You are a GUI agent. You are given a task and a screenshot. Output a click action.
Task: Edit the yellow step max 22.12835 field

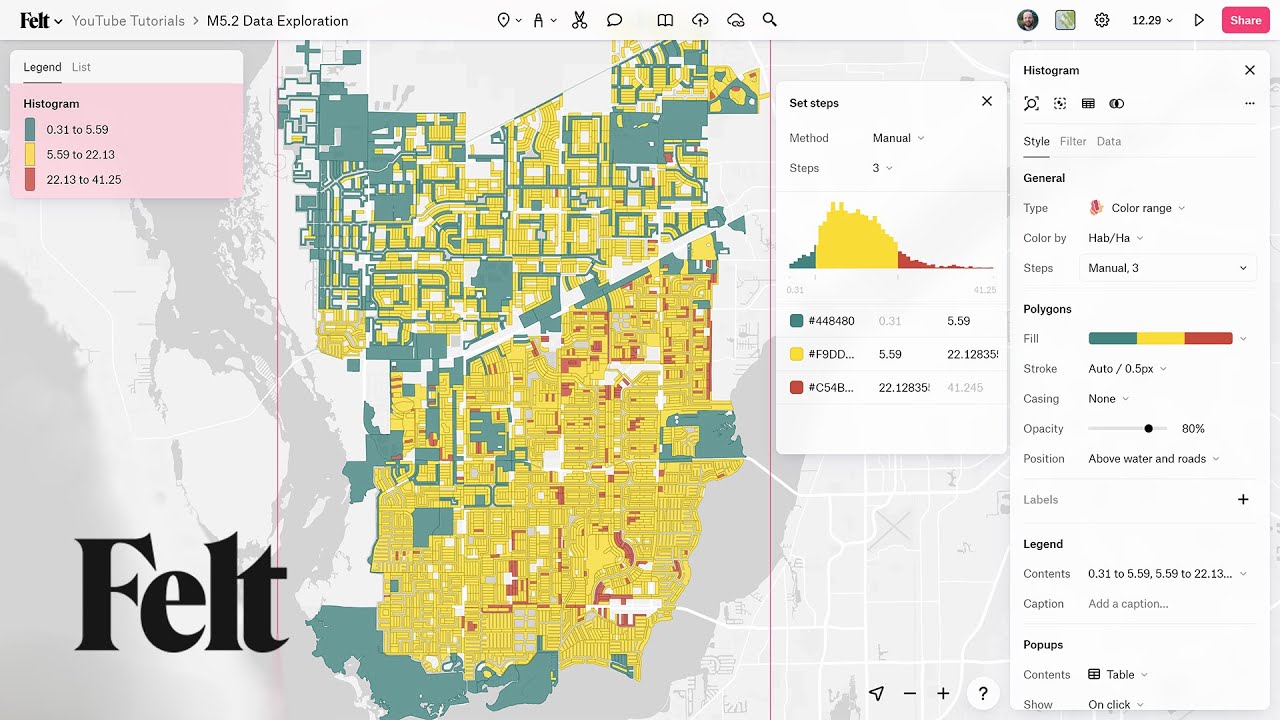point(971,354)
